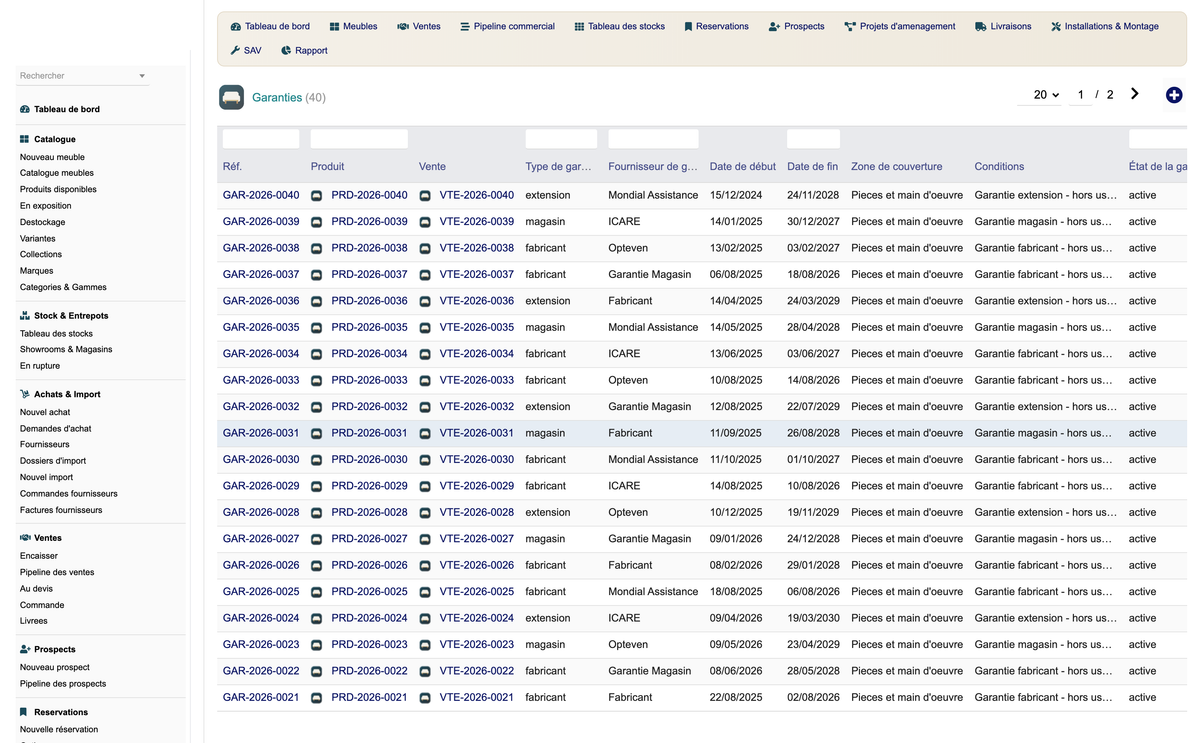This screenshot has width=1200, height=743.
Task: Open the Pipeline commercial menu
Action: pyautogui.click(x=507, y=26)
